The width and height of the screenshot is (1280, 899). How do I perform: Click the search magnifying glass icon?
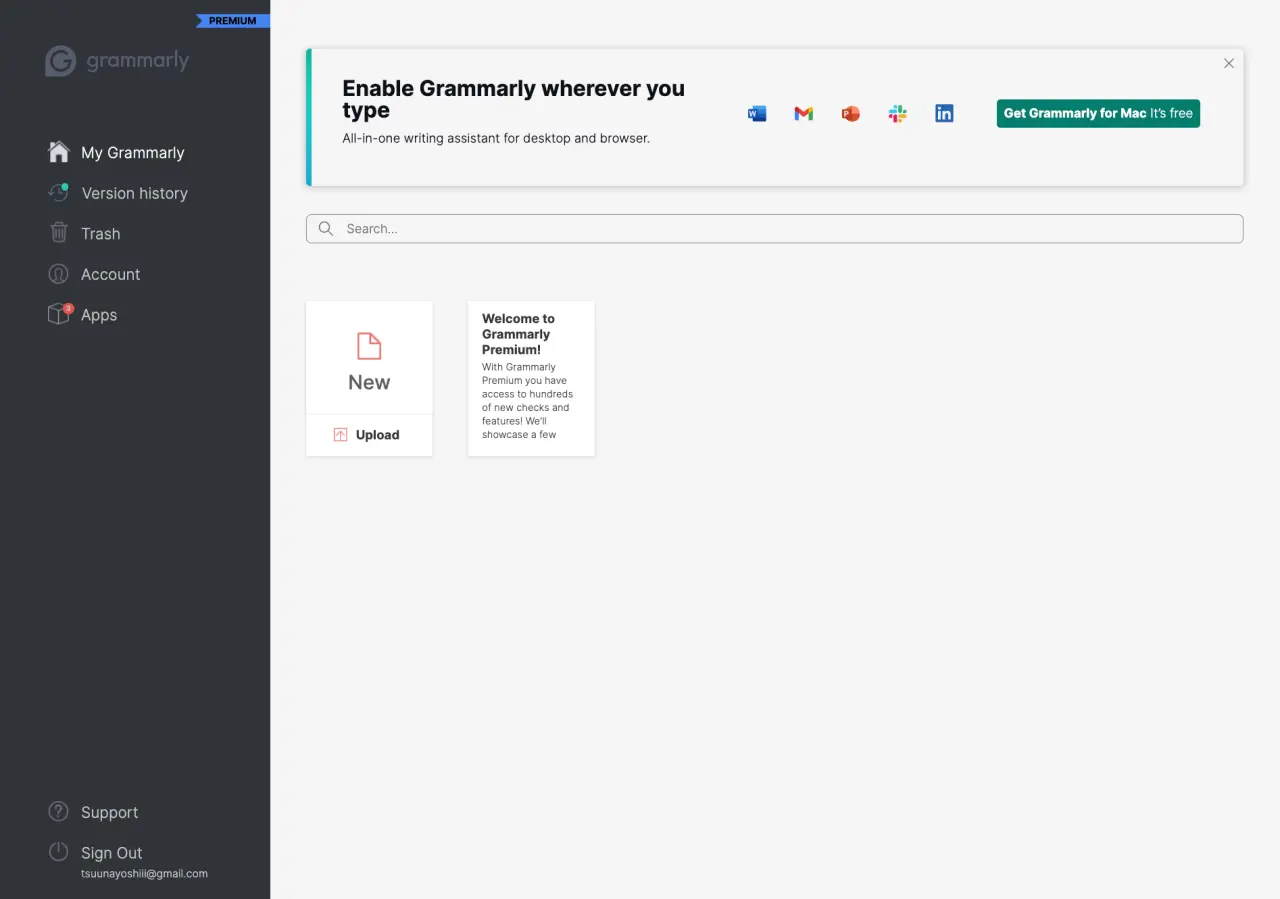(x=326, y=229)
